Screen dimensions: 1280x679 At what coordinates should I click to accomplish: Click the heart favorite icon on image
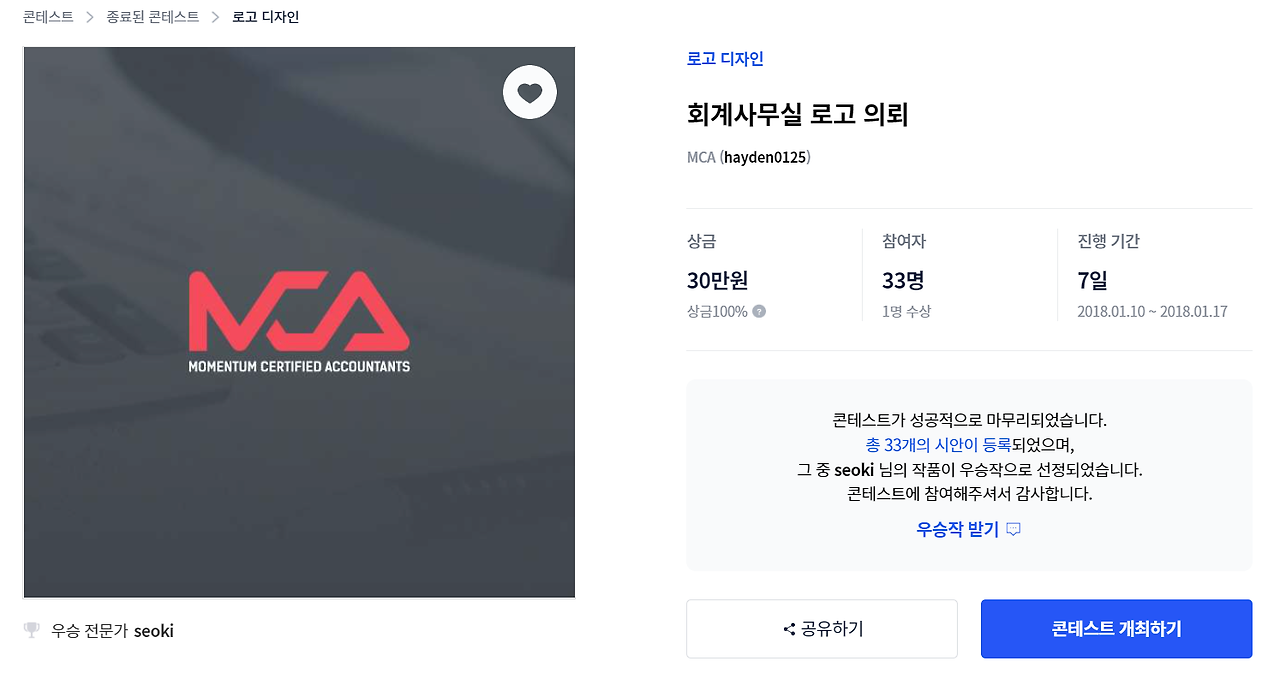pos(529,93)
